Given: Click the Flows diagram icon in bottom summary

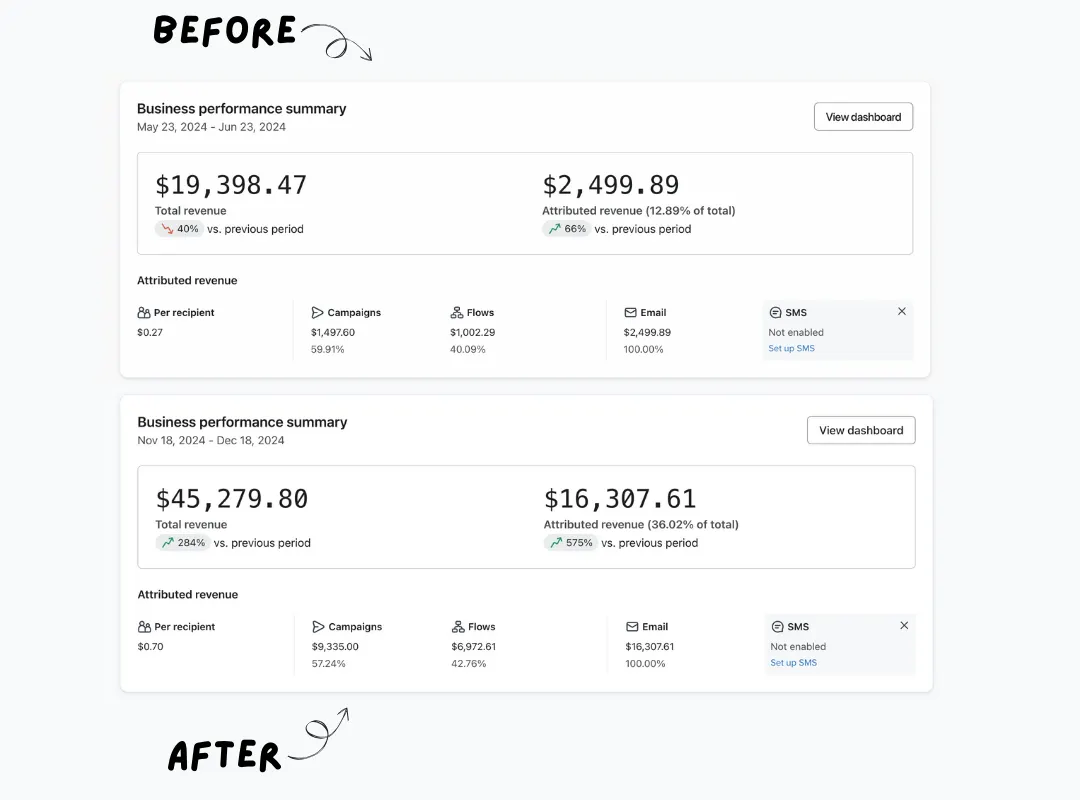Looking at the screenshot, I should pos(457,626).
